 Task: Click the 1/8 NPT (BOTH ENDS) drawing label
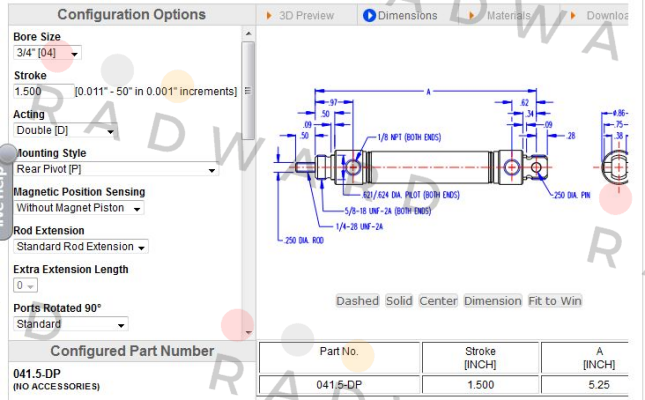(x=409, y=137)
